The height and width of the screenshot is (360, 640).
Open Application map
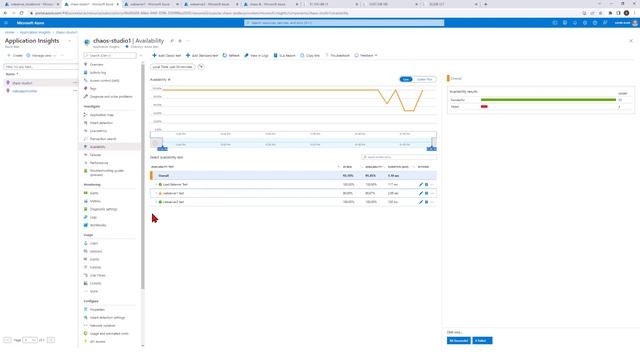coord(102,115)
